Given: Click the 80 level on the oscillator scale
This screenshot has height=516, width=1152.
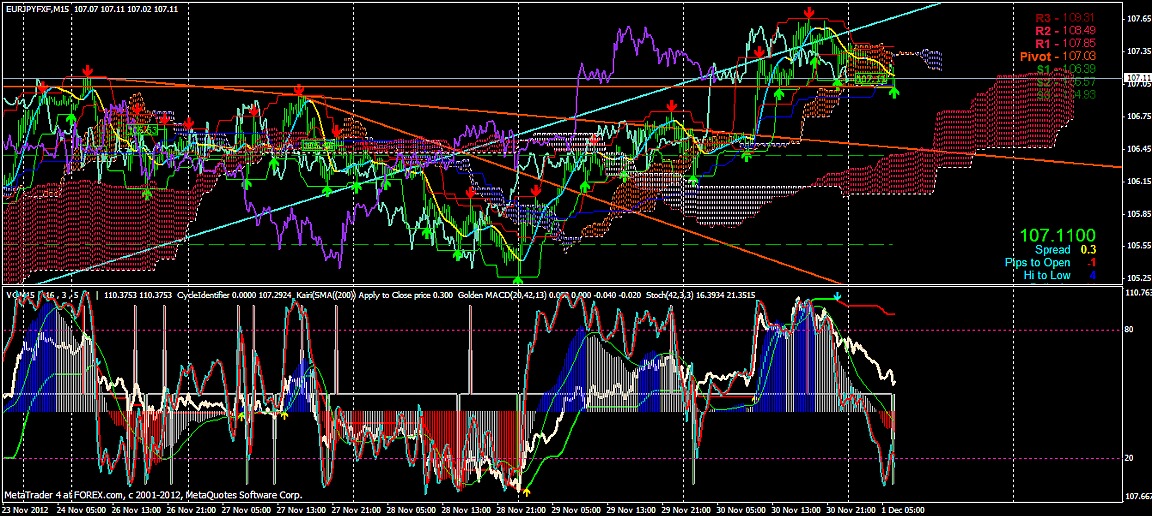Looking at the screenshot, I should pos(1130,330).
